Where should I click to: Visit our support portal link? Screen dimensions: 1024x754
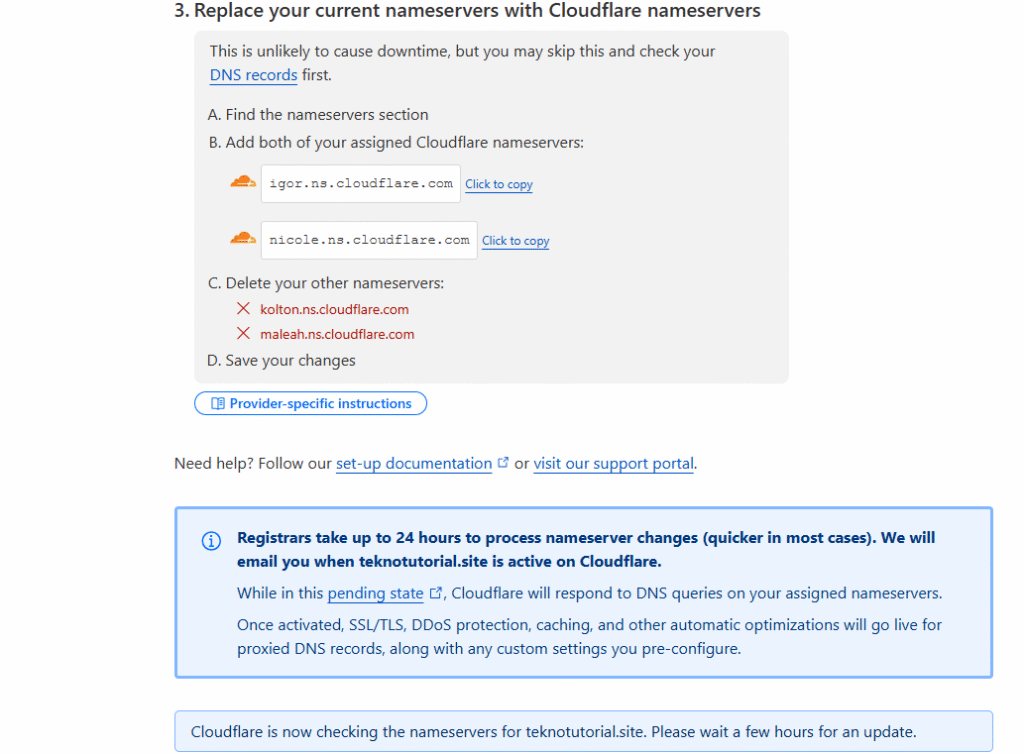[613, 463]
